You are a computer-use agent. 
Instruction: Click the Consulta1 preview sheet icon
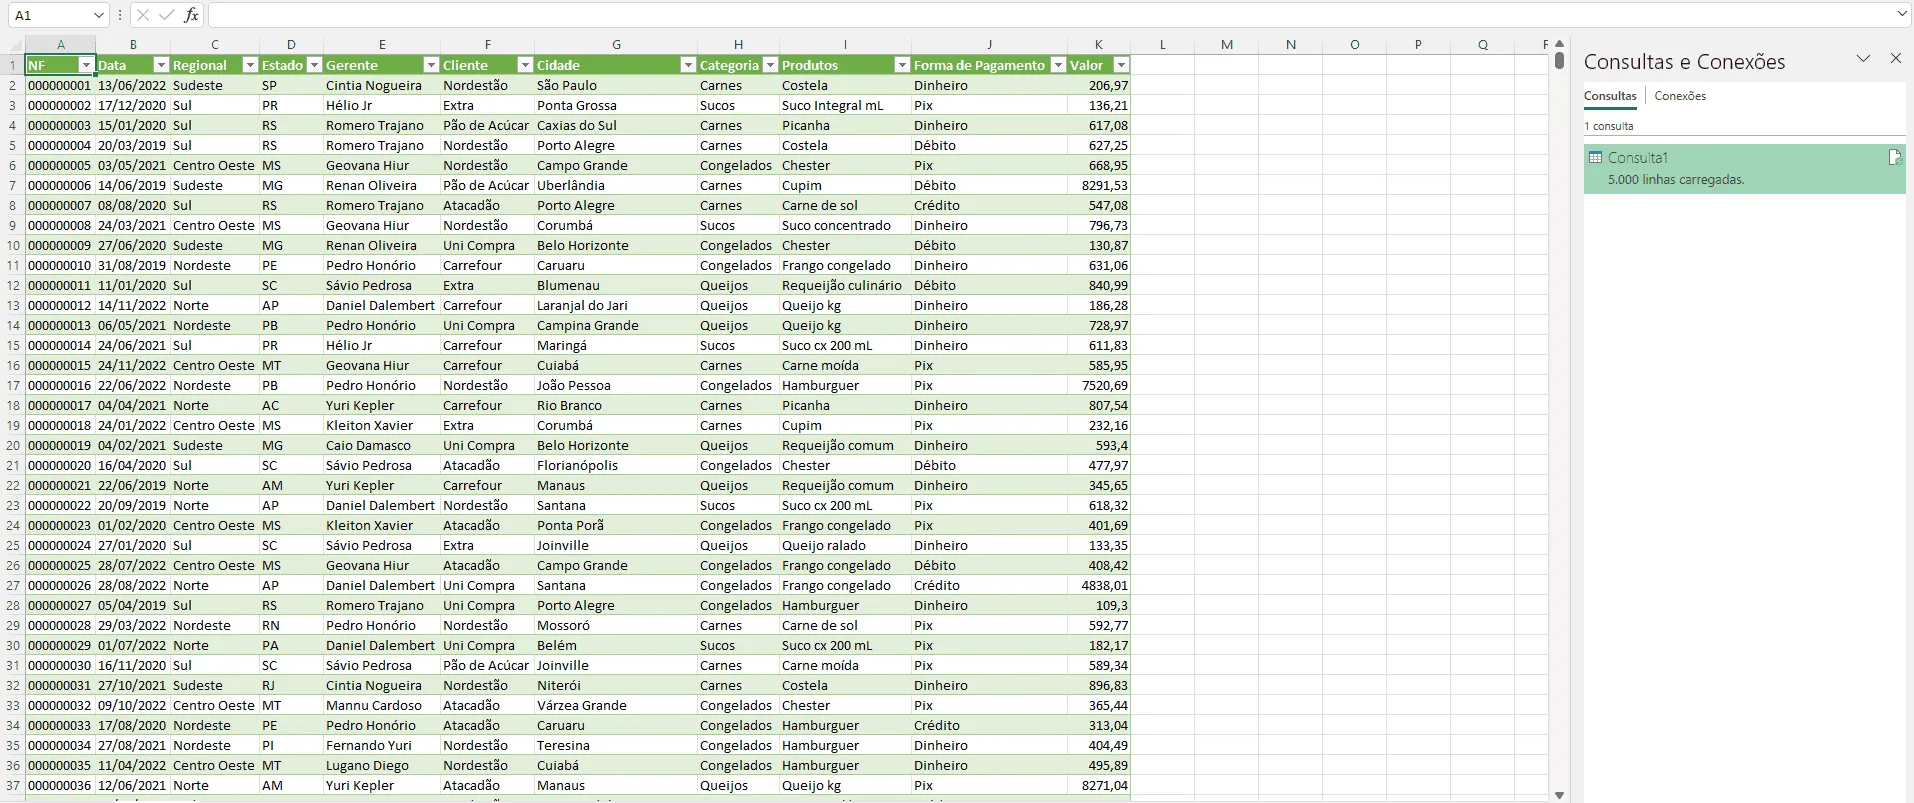point(1894,158)
